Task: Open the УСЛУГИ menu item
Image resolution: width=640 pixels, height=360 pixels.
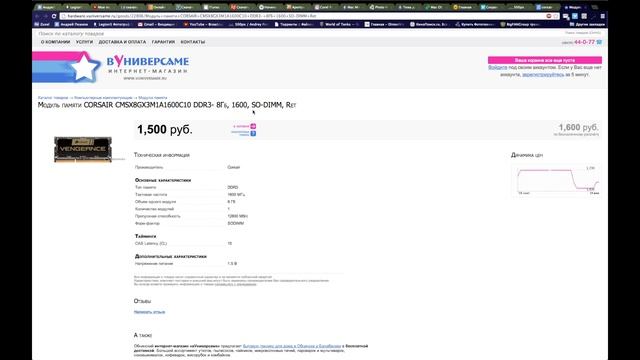Action: pos(84,42)
